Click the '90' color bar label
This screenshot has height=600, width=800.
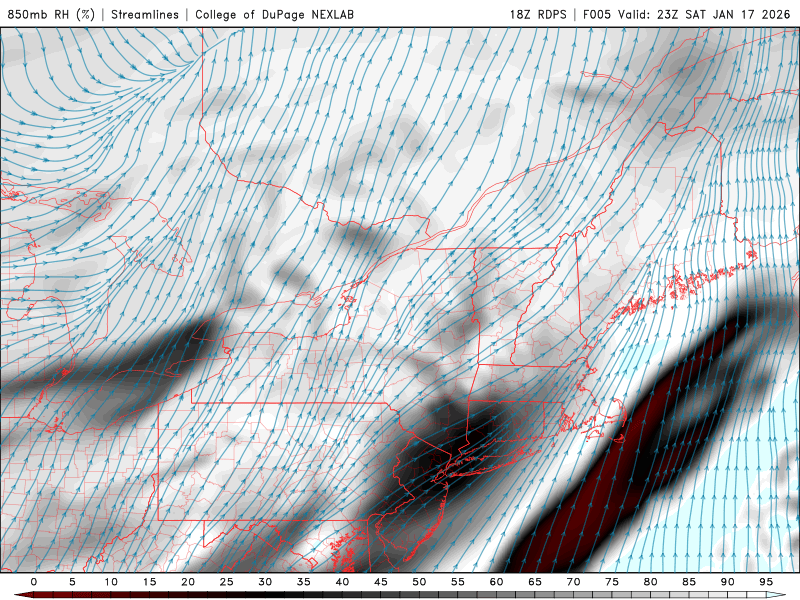coord(728,582)
